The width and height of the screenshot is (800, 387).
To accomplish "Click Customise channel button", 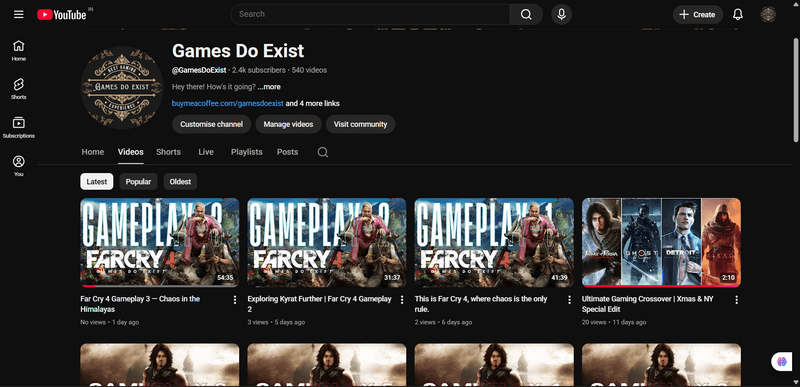I will pos(211,124).
